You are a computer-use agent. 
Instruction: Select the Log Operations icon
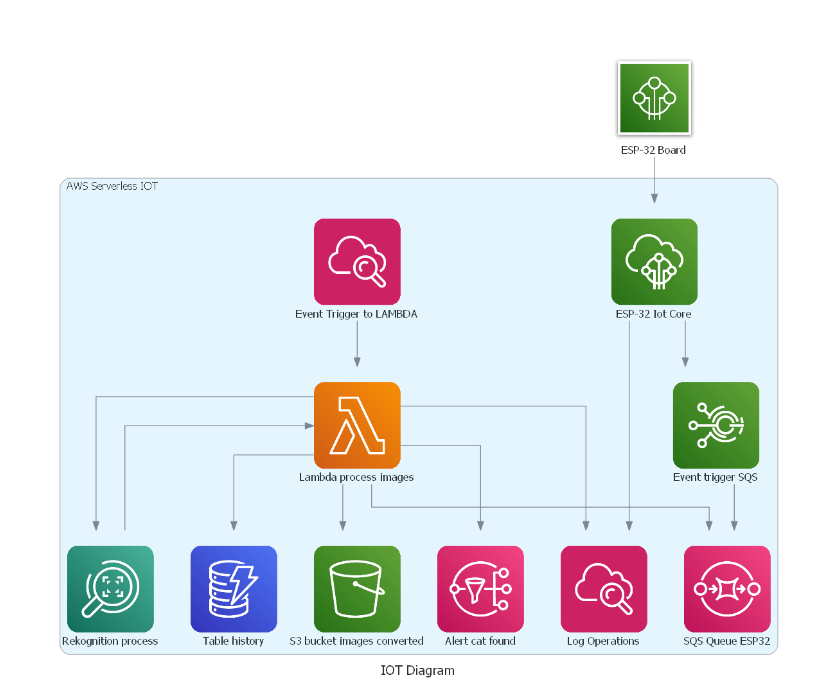tap(604, 588)
